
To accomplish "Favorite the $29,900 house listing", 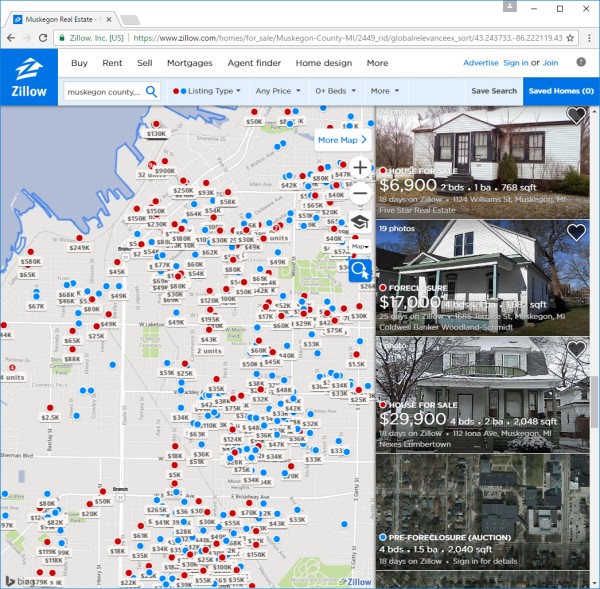I will pos(576,349).
